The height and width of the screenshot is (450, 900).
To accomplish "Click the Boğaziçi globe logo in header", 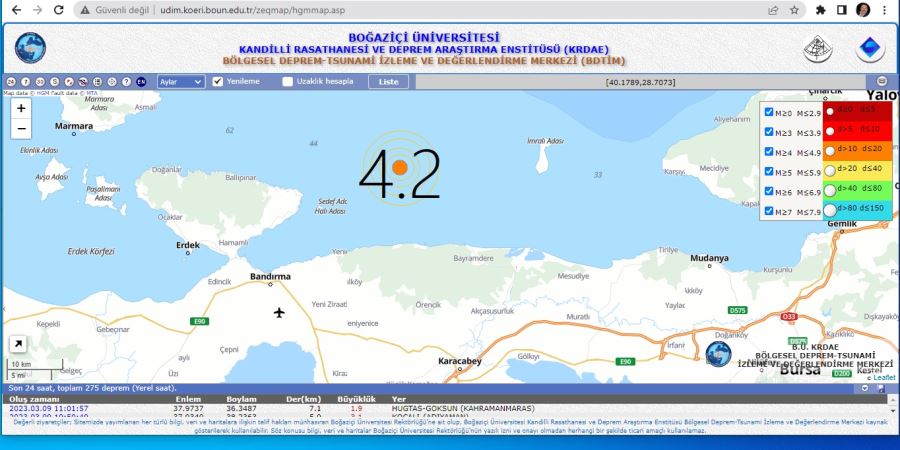I will (30, 48).
